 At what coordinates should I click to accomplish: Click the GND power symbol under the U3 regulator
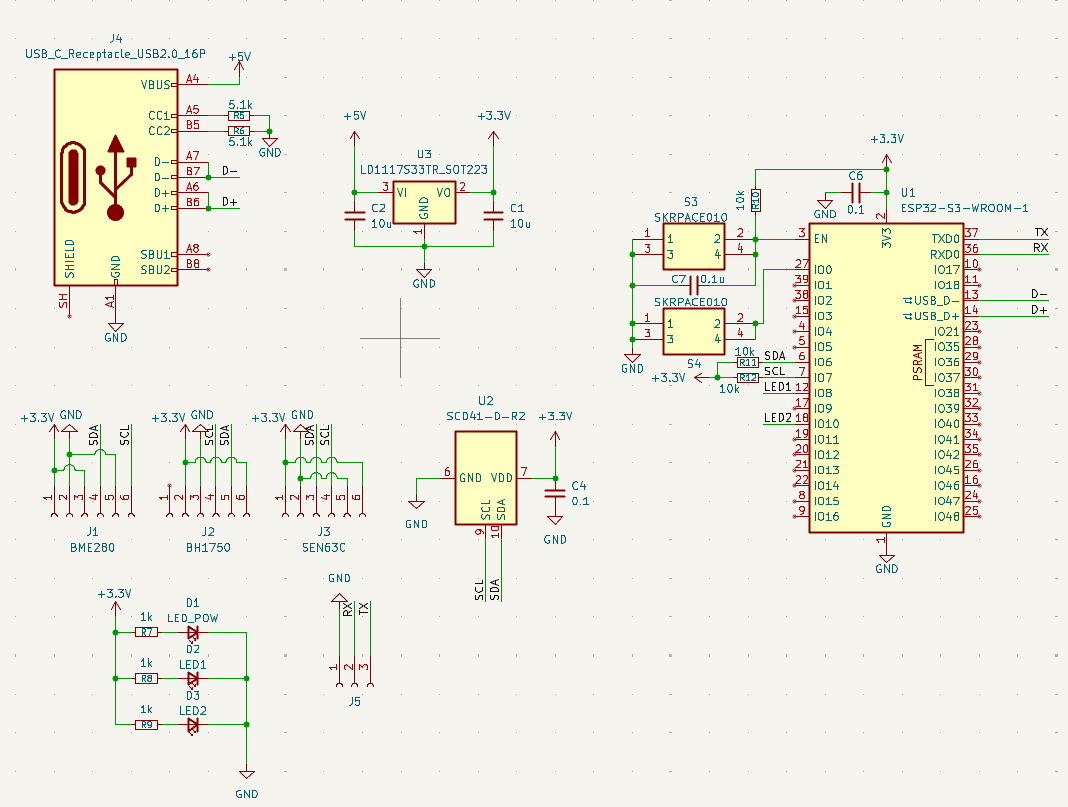click(424, 276)
